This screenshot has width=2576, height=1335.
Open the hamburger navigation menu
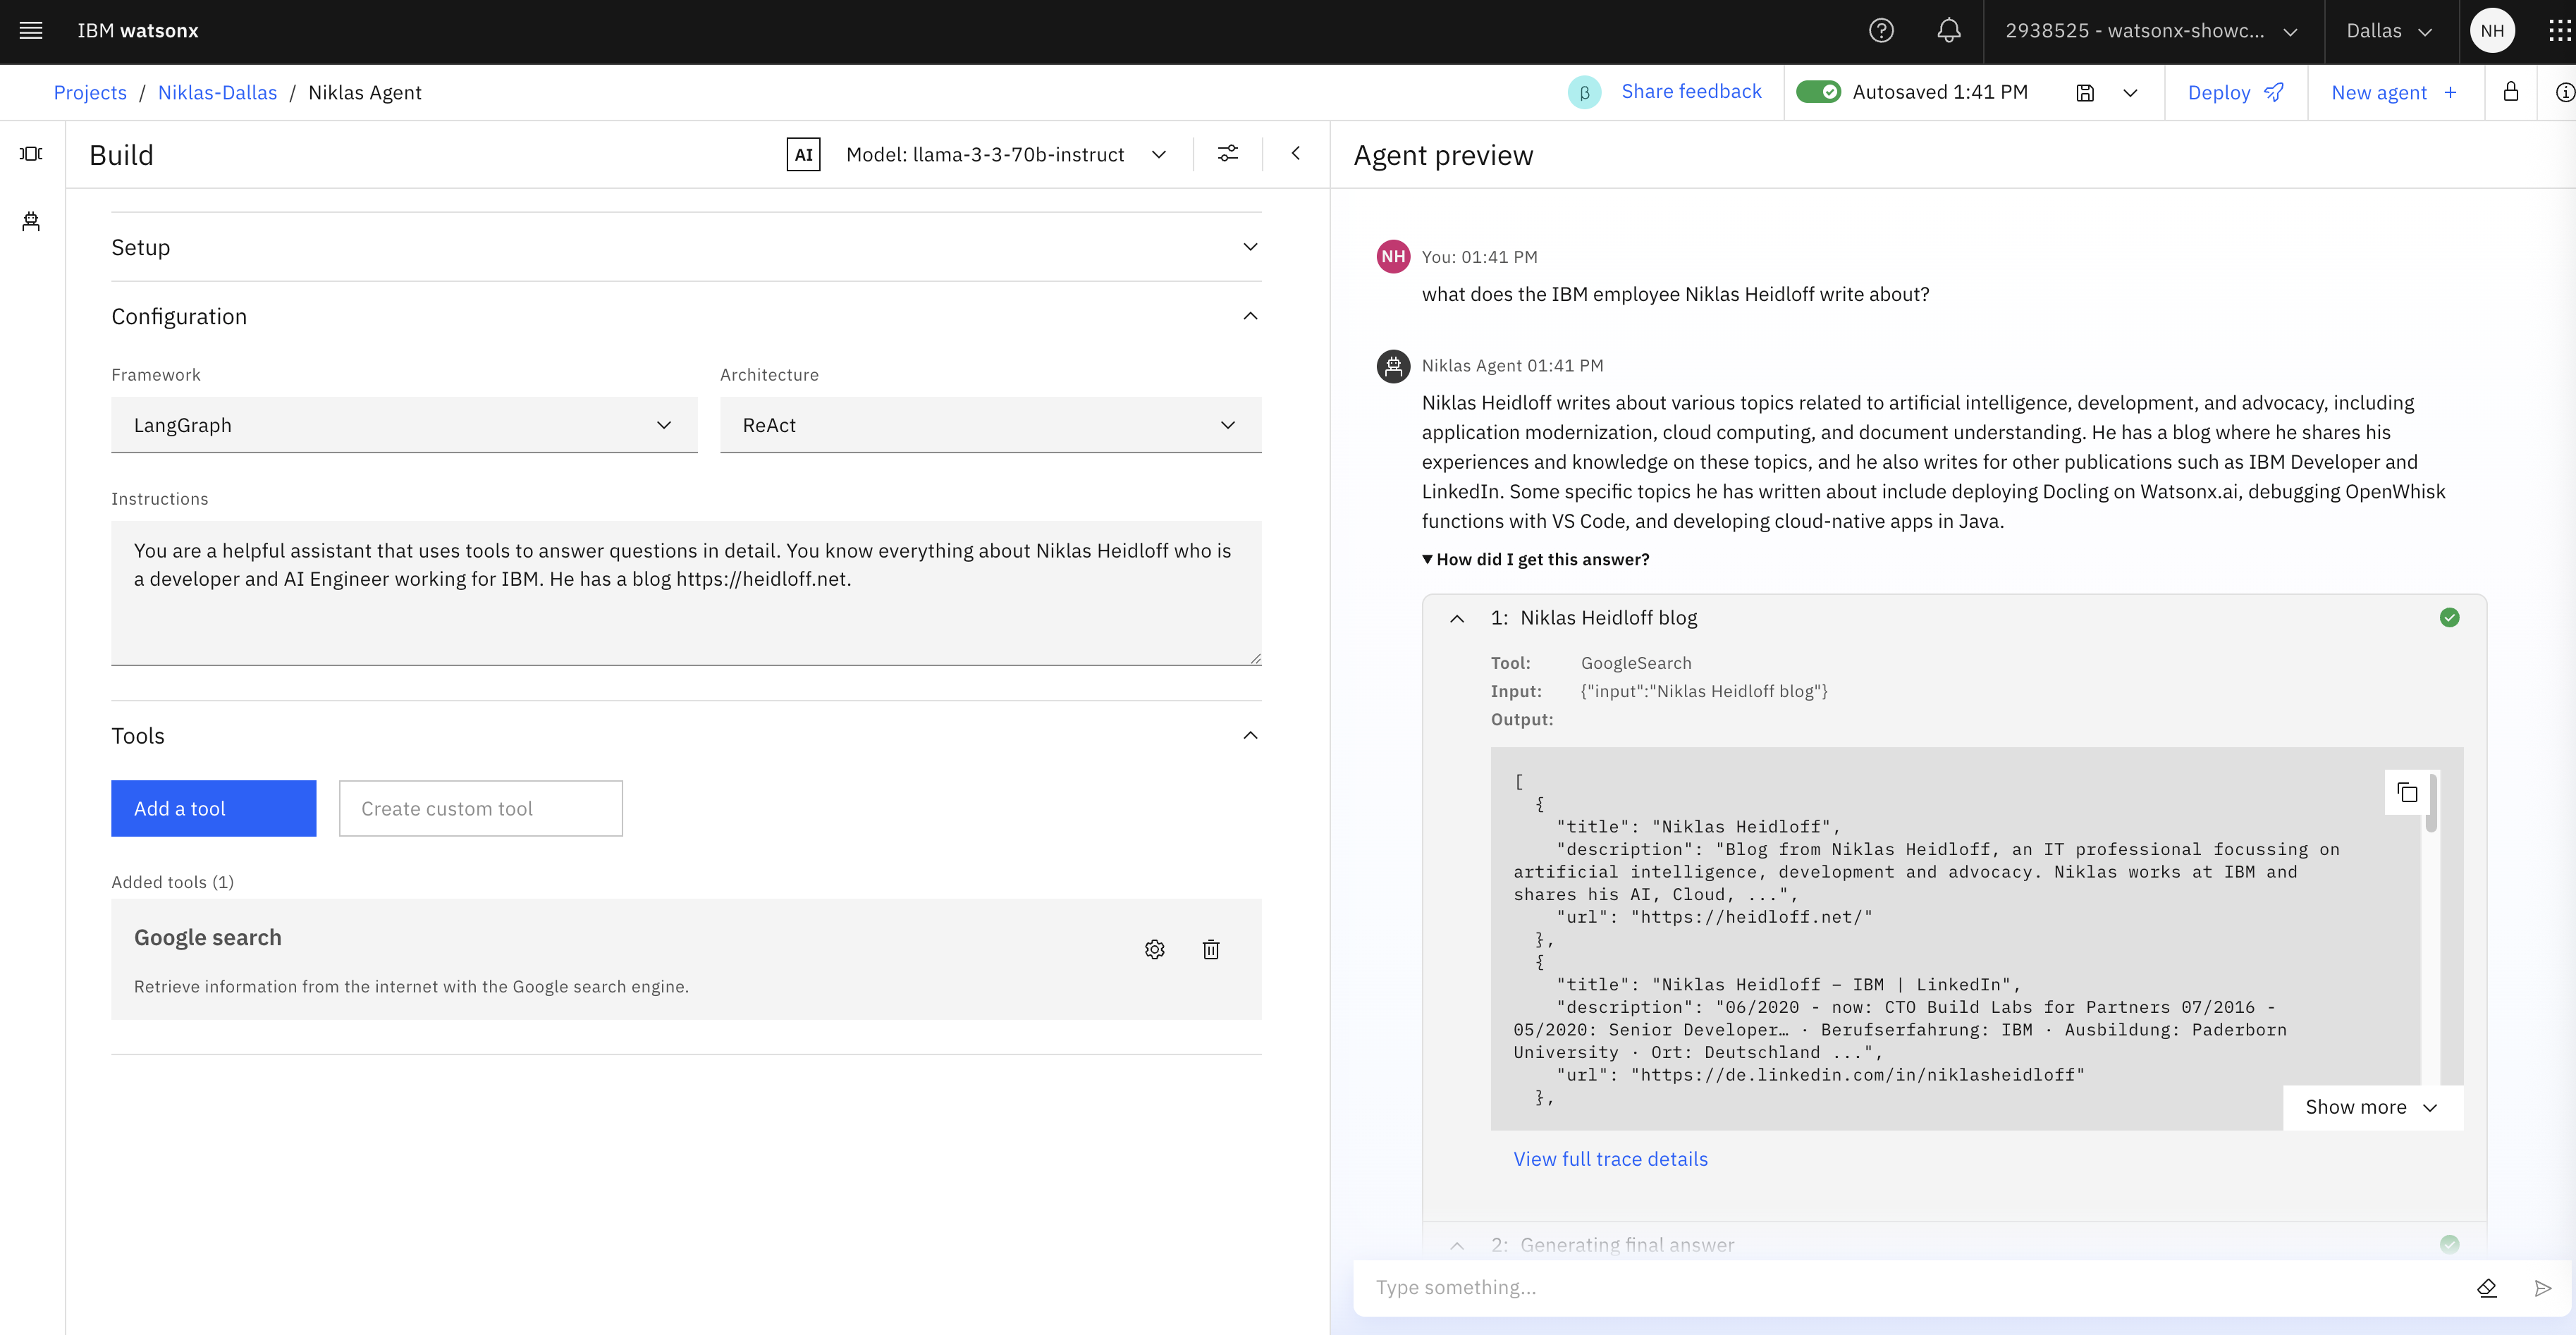tap(31, 31)
